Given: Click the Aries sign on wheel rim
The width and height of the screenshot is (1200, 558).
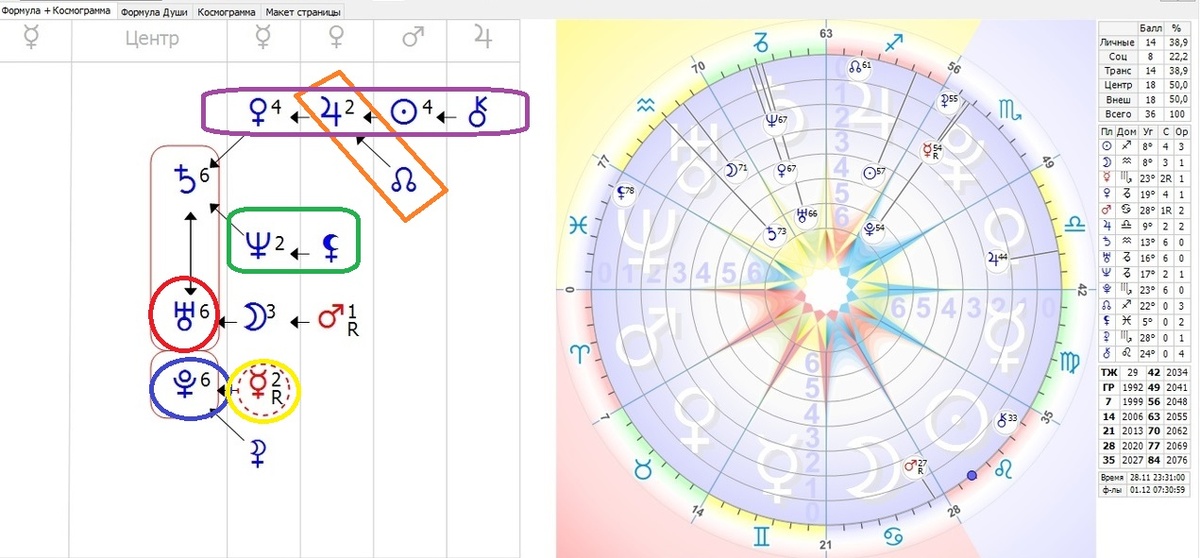Looking at the screenshot, I should coord(578,353).
